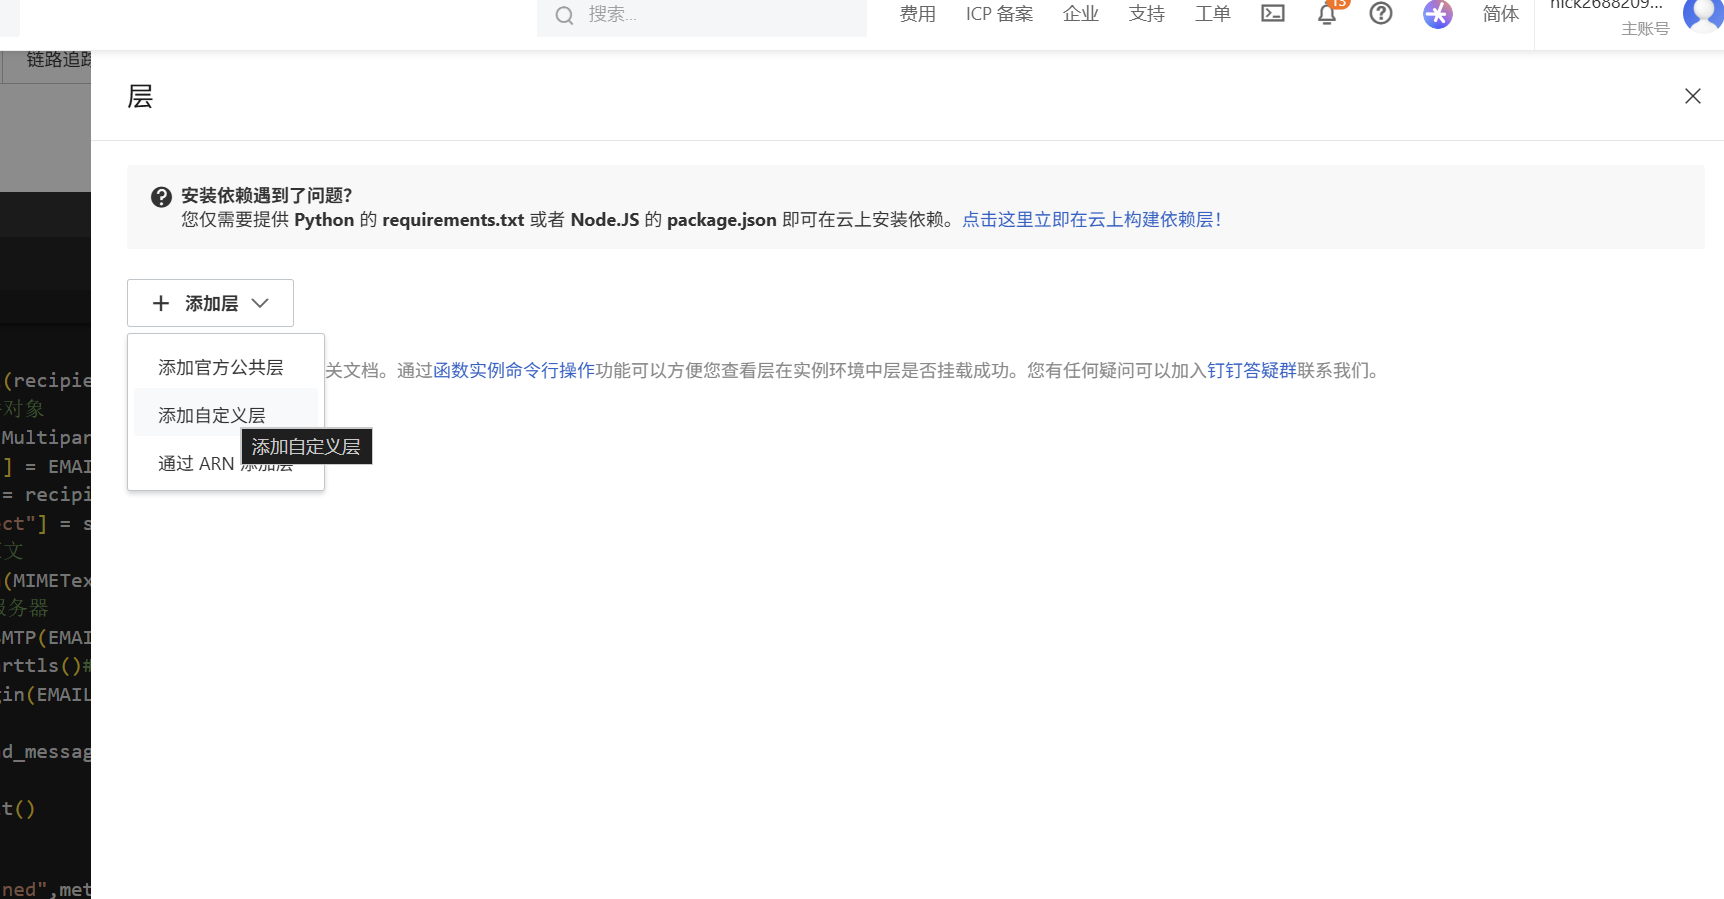
Task: Open the 企业 top menu
Action: coord(1081,14)
